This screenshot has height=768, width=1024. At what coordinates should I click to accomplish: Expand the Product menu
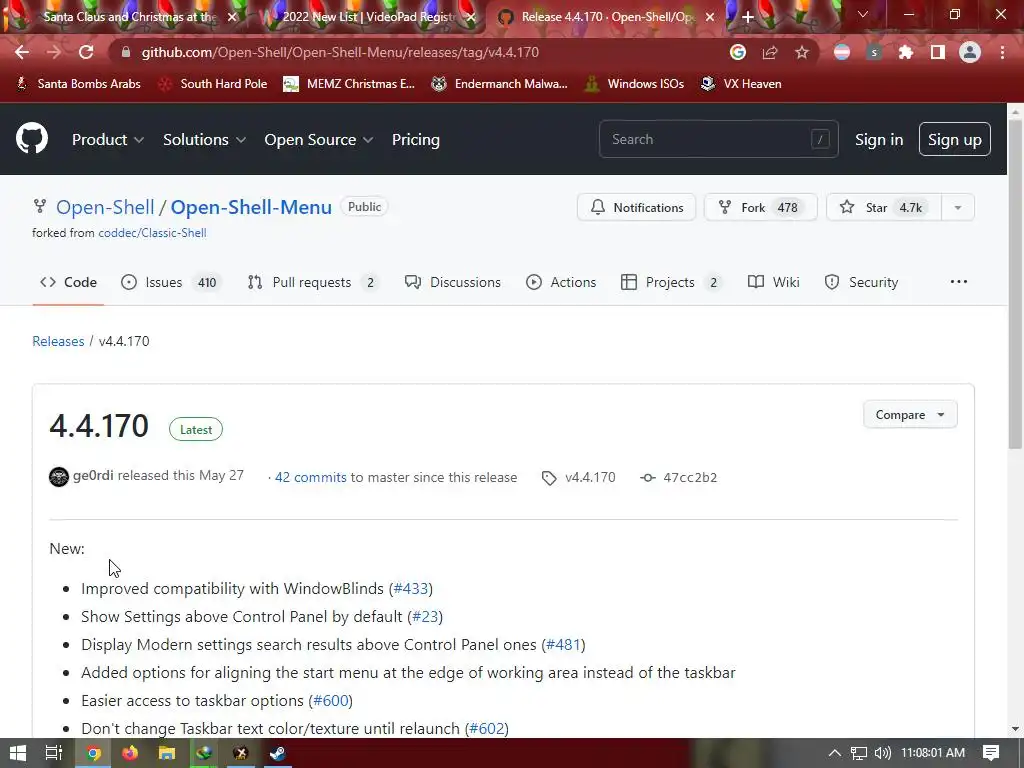[x=108, y=140]
